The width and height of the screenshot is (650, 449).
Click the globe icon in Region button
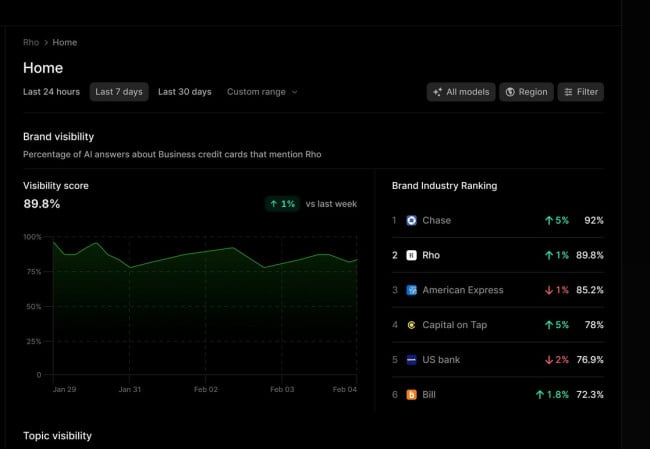coord(510,92)
